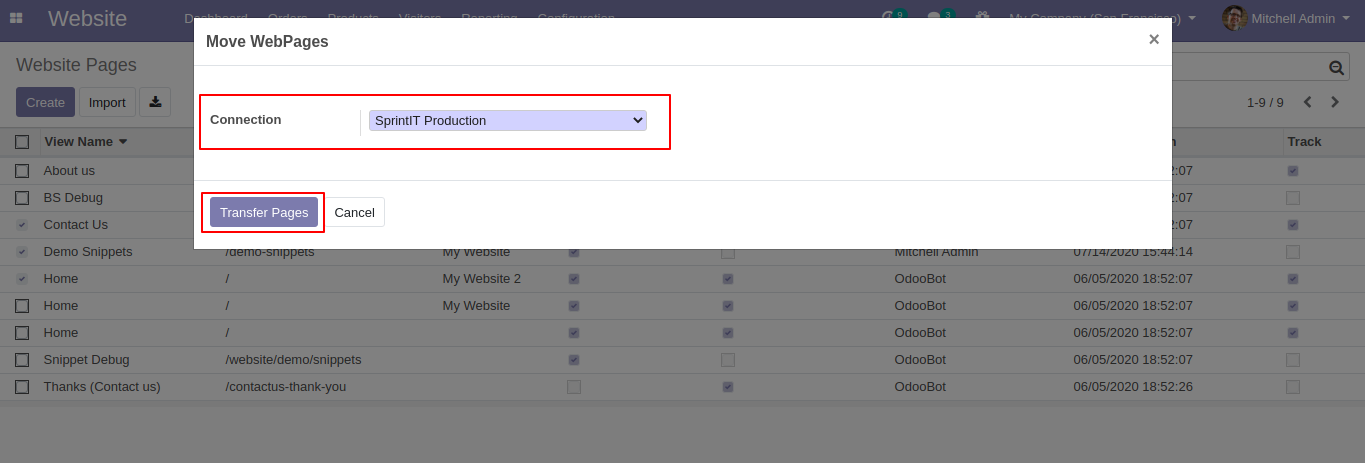Uncheck the Contact Us row checkbox

pyautogui.click(x=22, y=225)
